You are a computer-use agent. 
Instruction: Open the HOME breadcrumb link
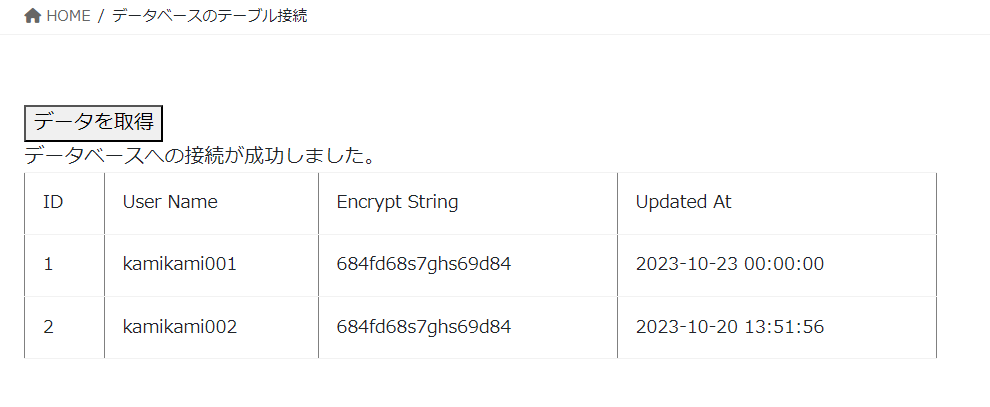pos(68,16)
